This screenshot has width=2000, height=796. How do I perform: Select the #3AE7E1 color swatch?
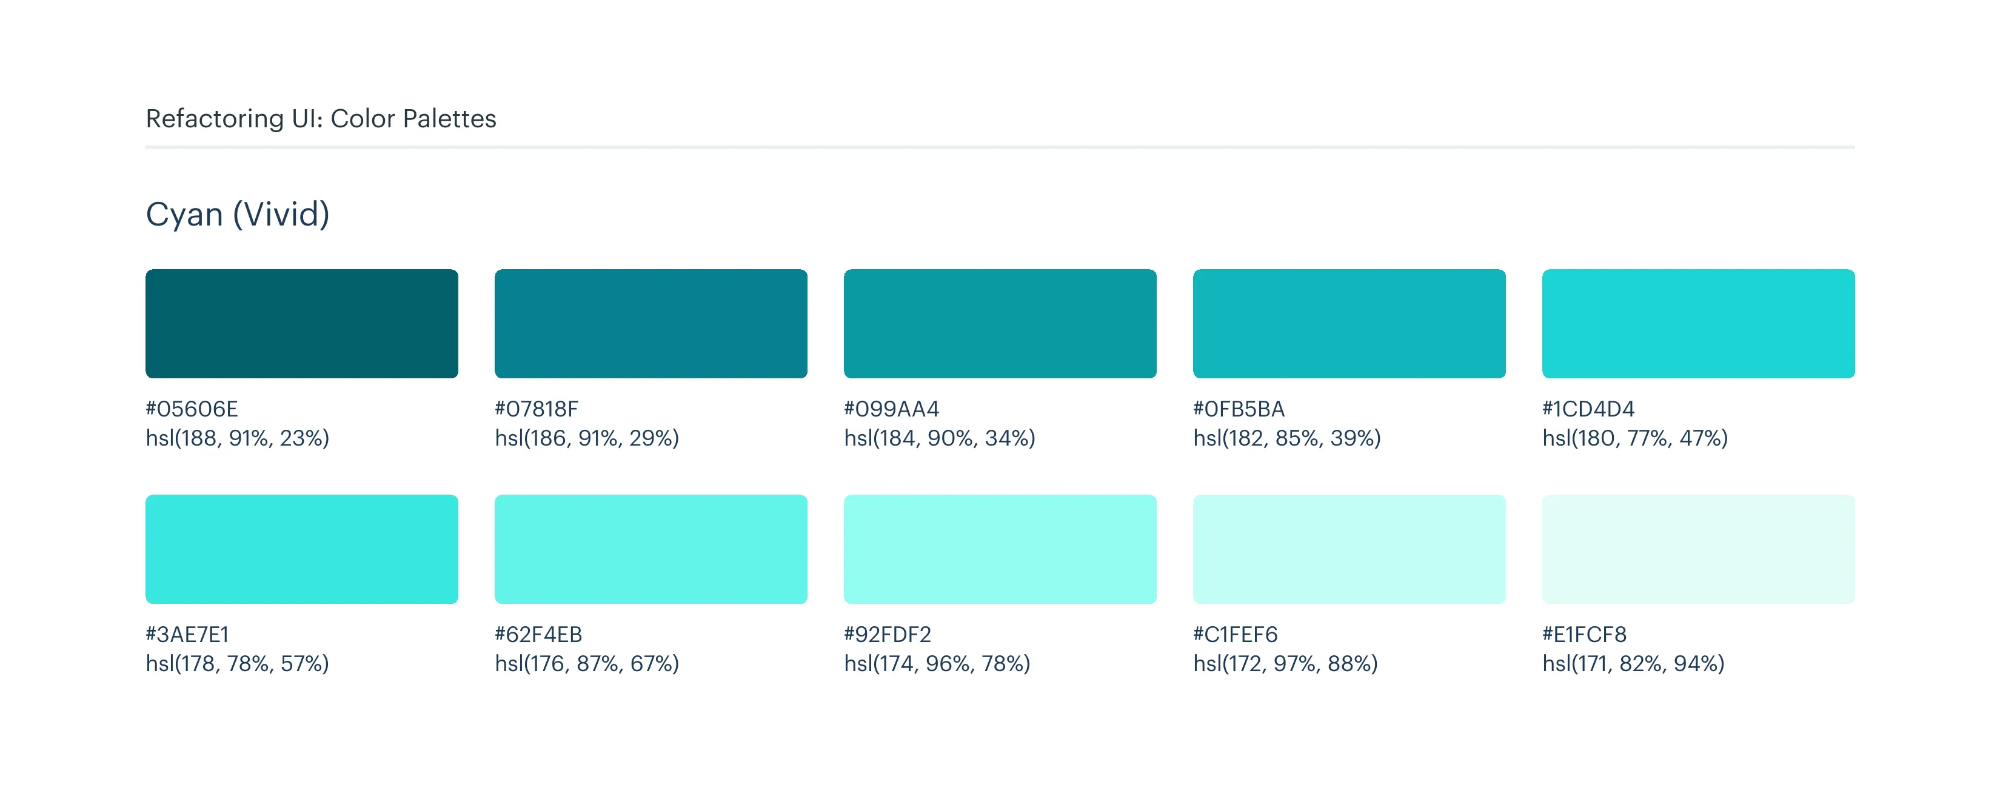pos(301,549)
